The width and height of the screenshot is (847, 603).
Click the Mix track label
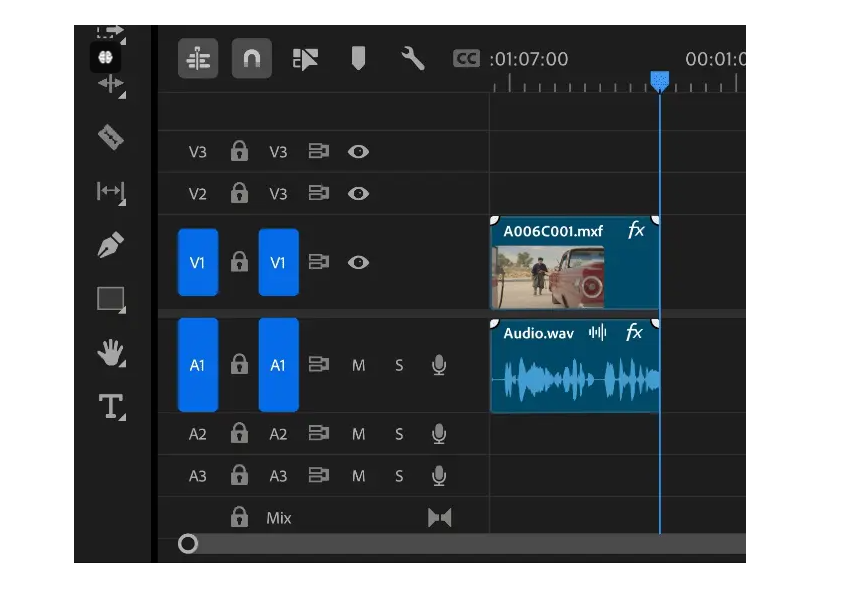pyautogui.click(x=279, y=518)
